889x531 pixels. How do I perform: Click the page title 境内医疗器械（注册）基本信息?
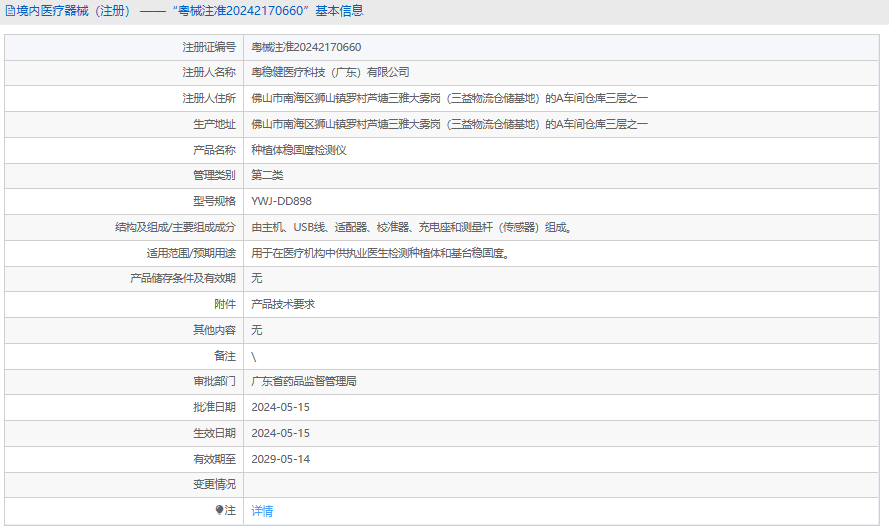coord(190,11)
